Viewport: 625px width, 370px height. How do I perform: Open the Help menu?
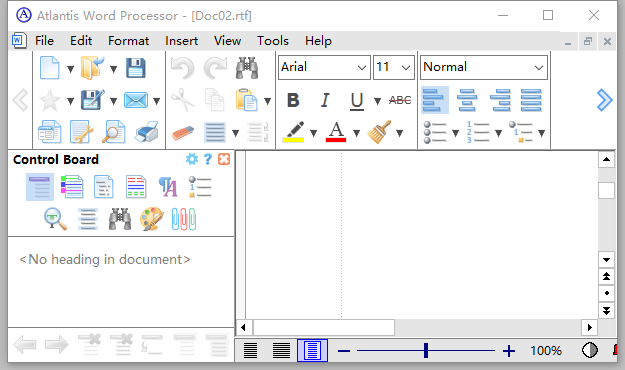(x=318, y=41)
